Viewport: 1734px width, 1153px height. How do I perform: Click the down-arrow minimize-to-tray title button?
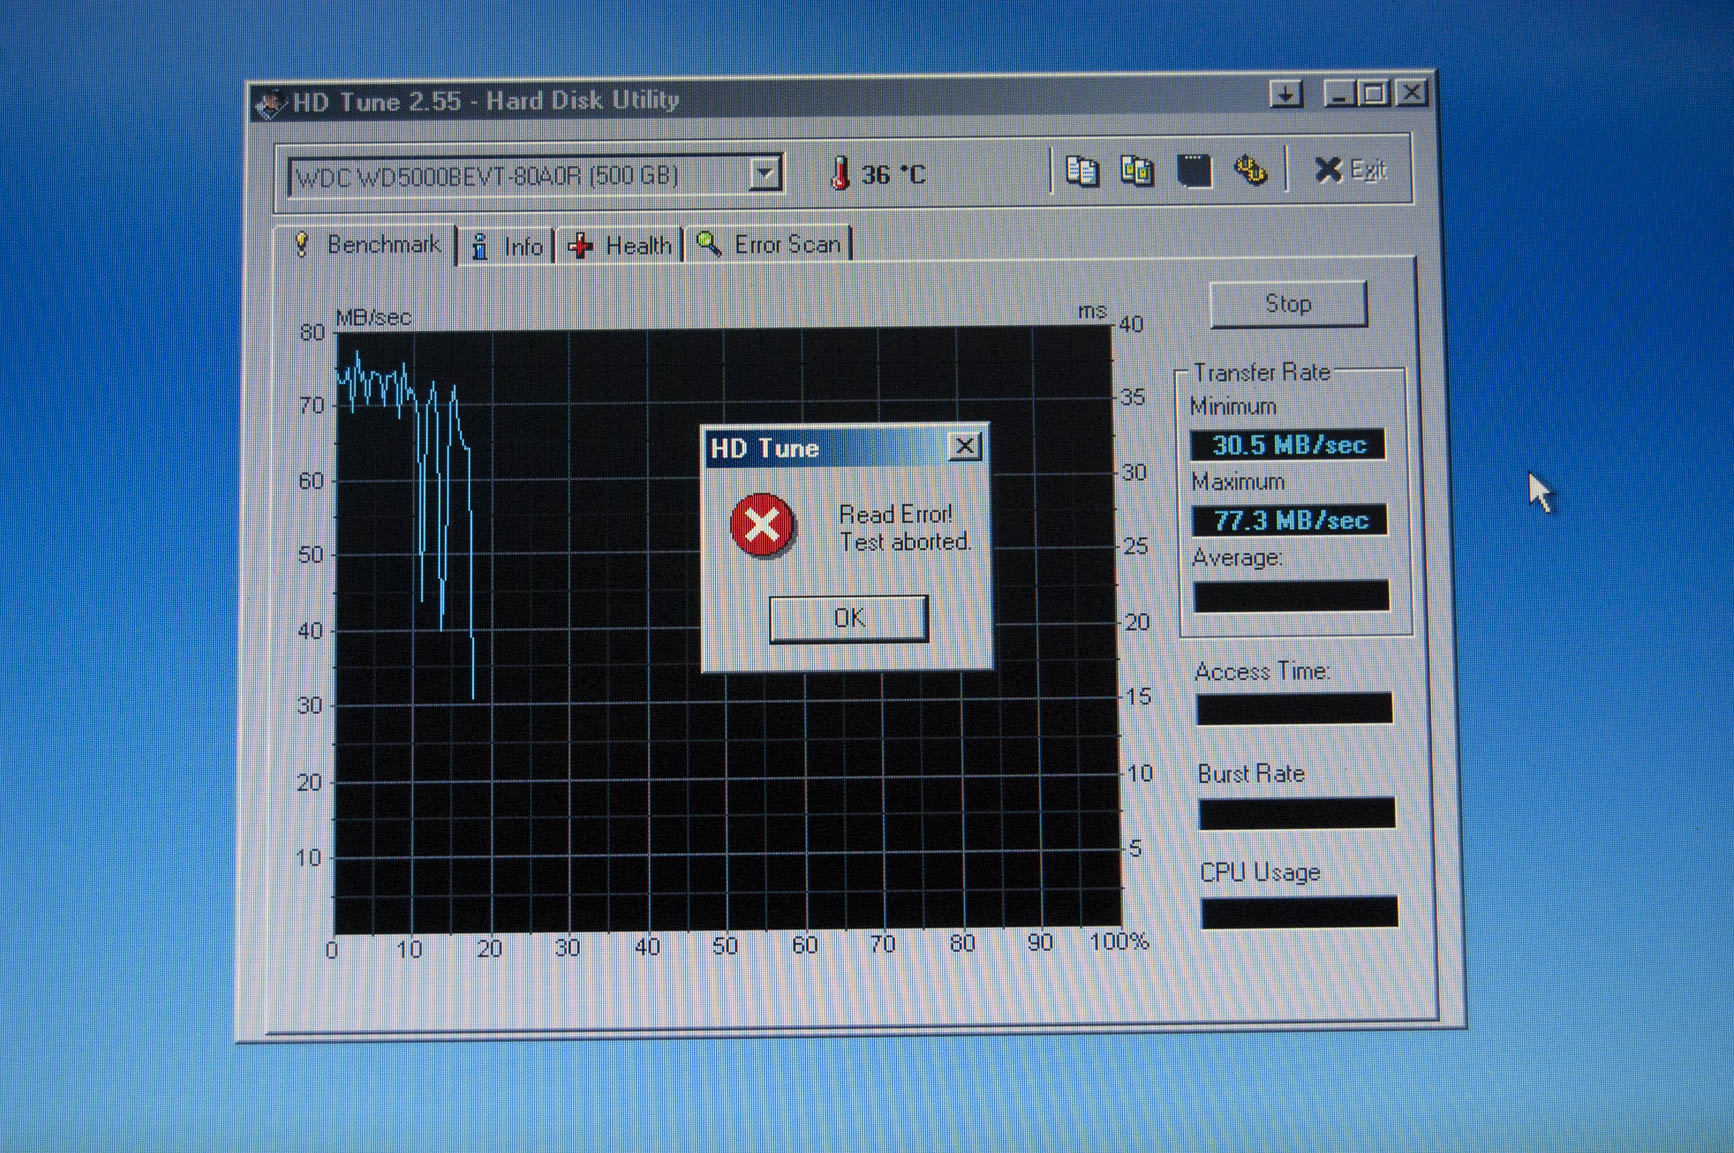(1286, 94)
